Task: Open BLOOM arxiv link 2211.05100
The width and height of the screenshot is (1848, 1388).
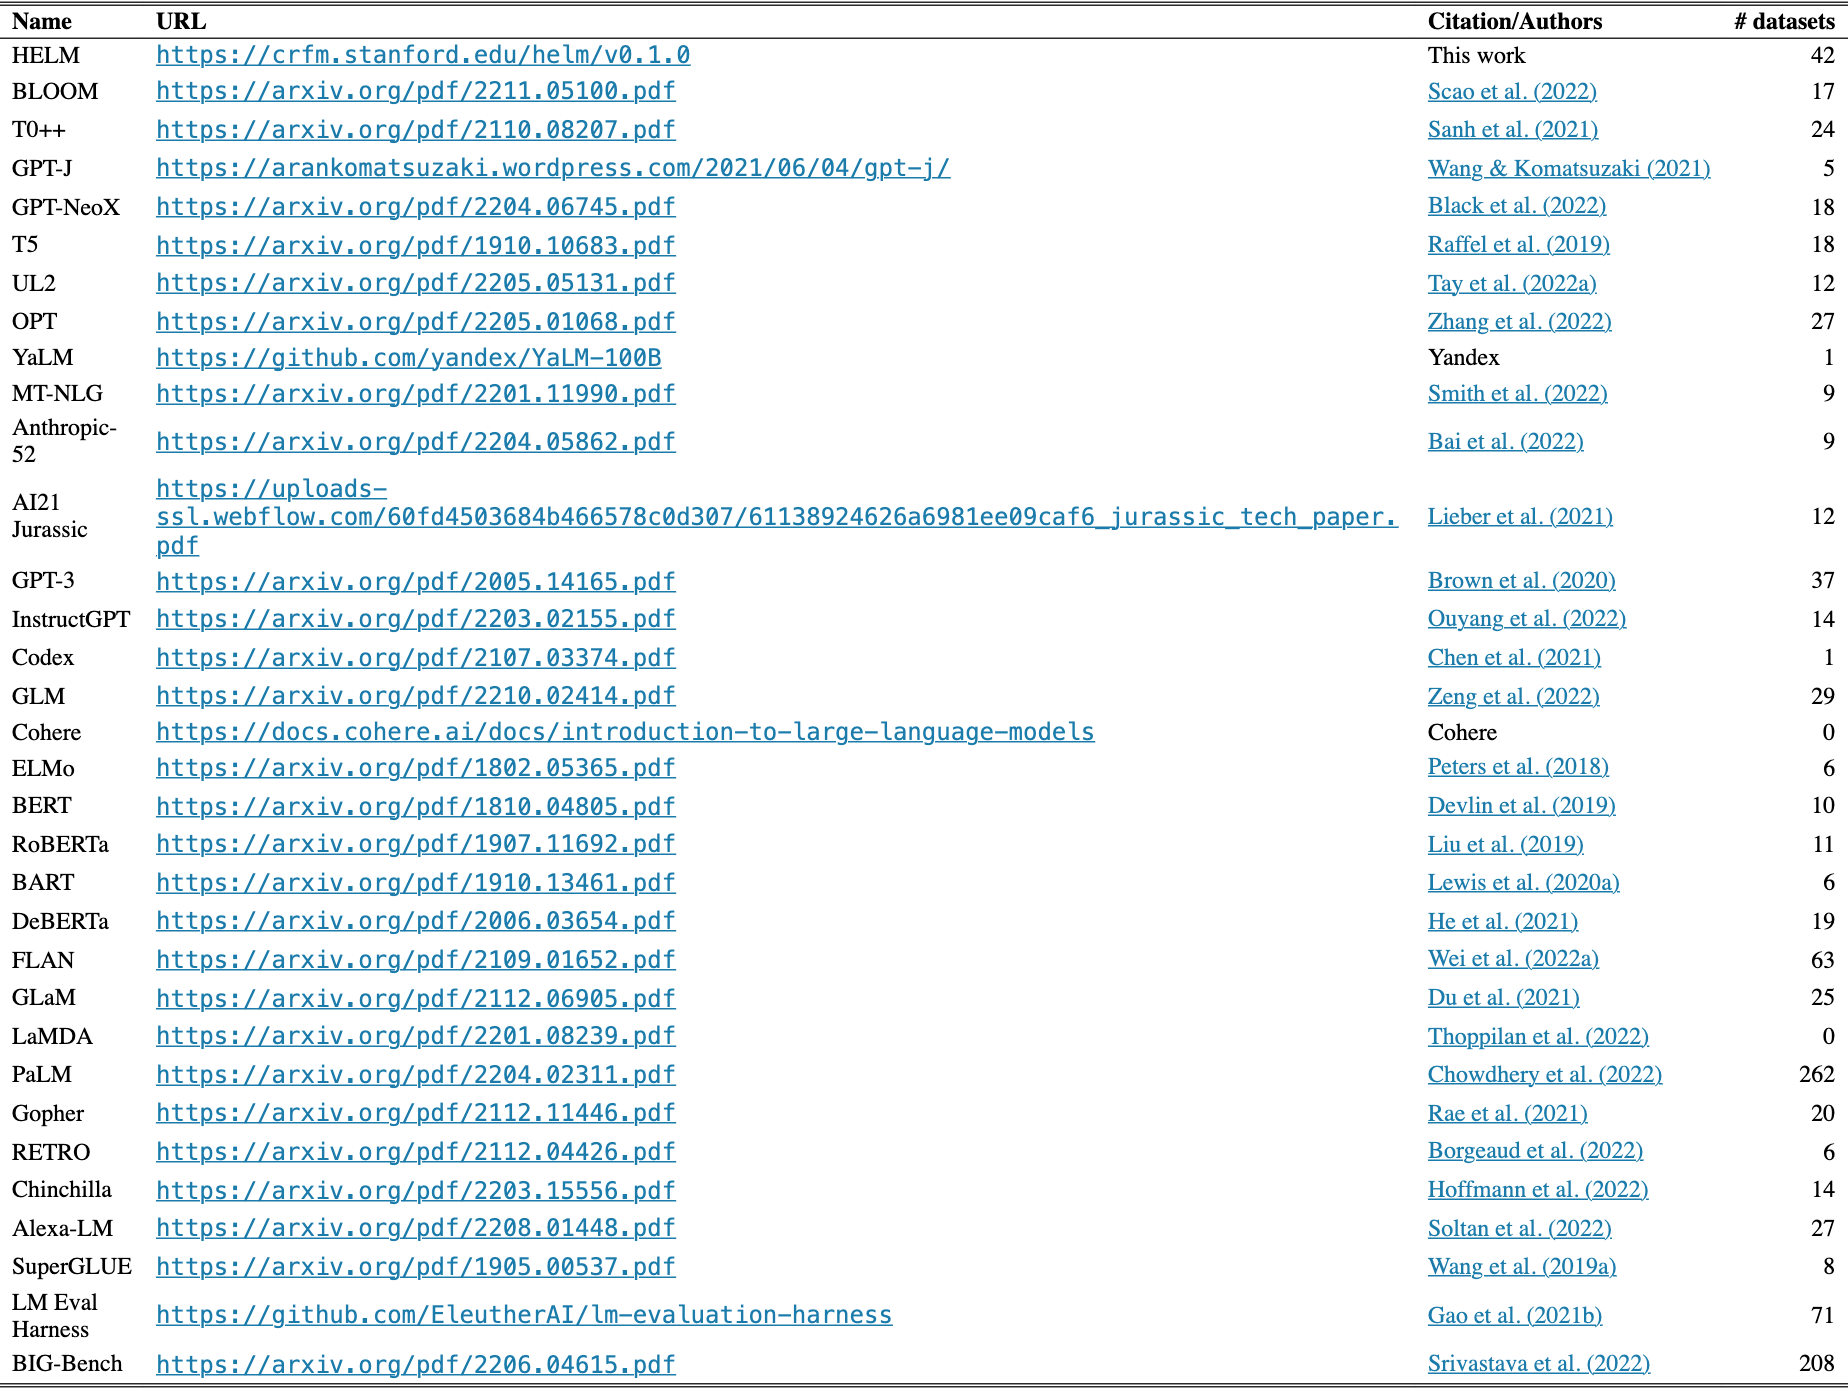Action: [x=416, y=91]
